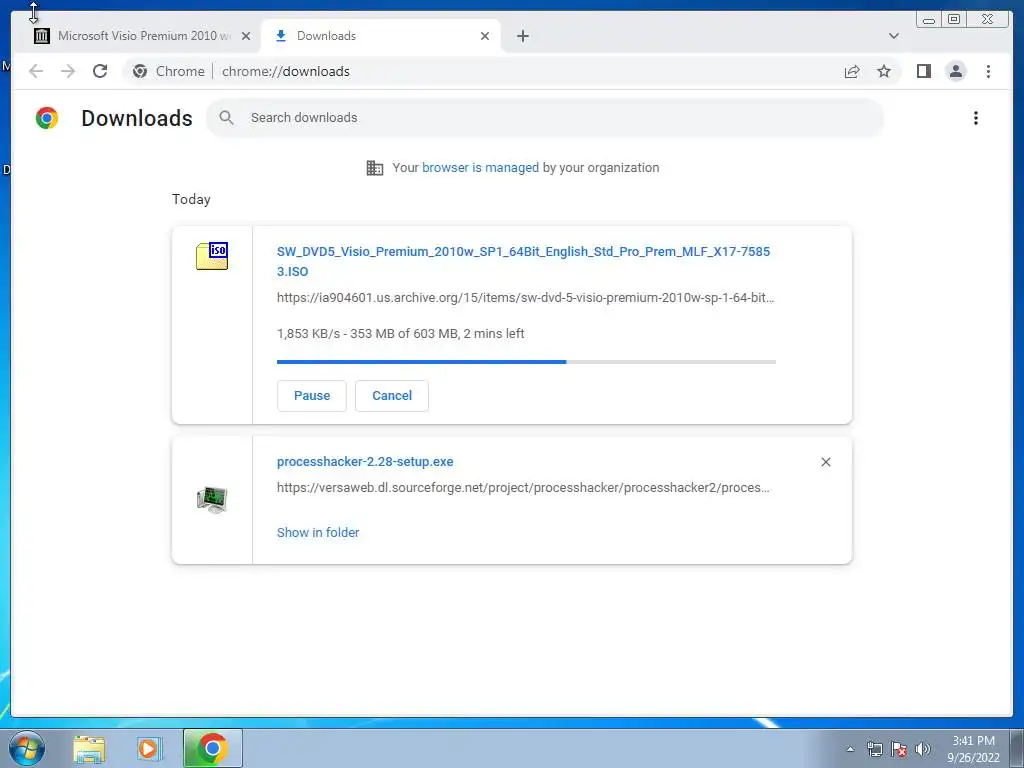Bookmark this page with the star icon
This screenshot has width=1024, height=768.
tap(884, 71)
